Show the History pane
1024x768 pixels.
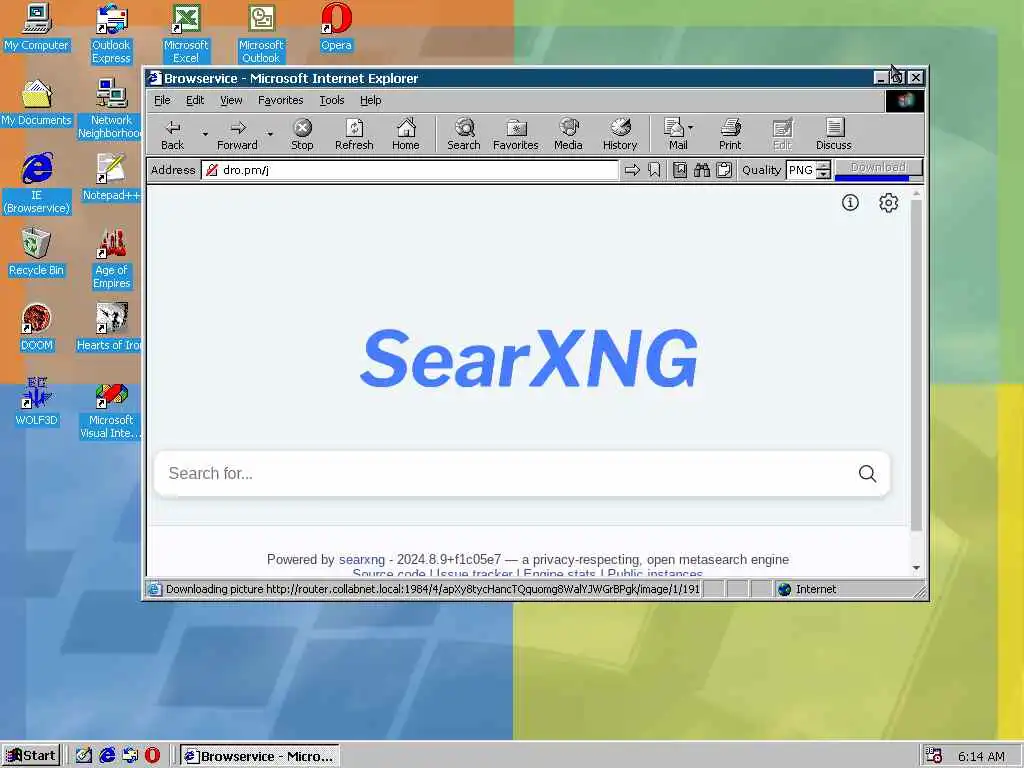click(x=620, y=135)
